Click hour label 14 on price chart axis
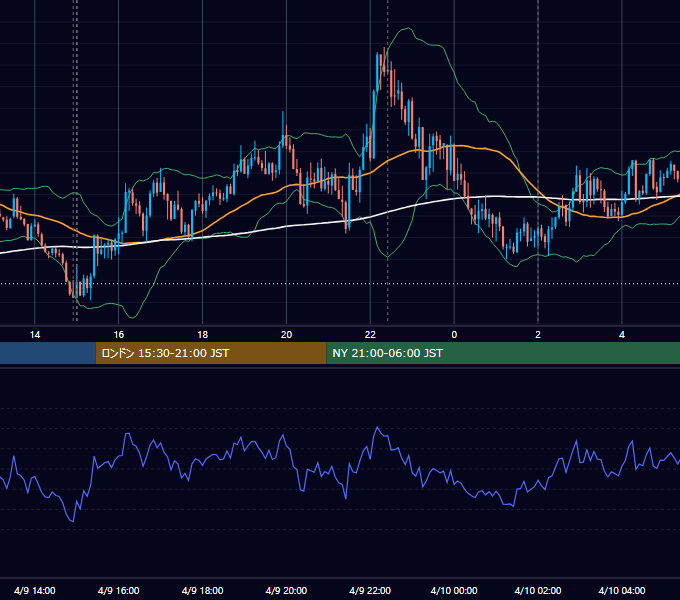This screenshot has height=600, width=680. pos(35,335)
